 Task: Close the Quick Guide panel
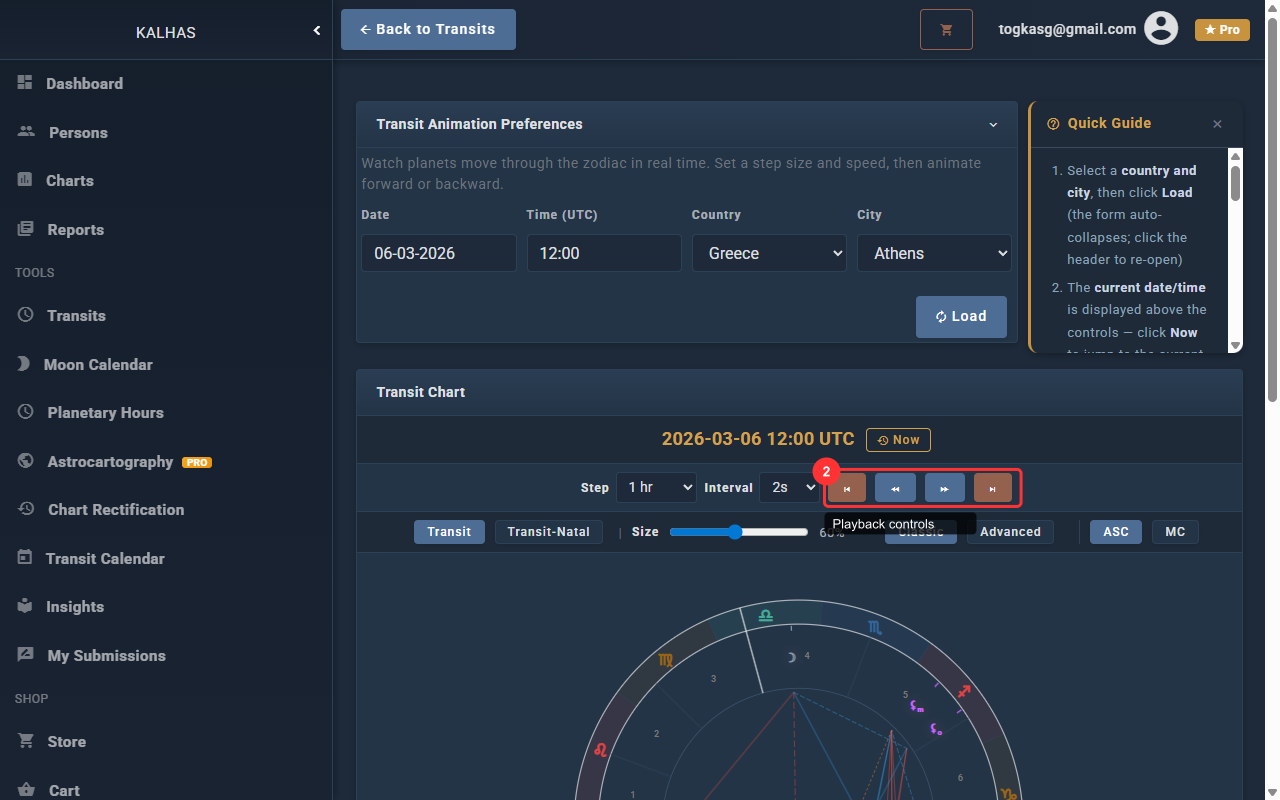(1217, 124)
